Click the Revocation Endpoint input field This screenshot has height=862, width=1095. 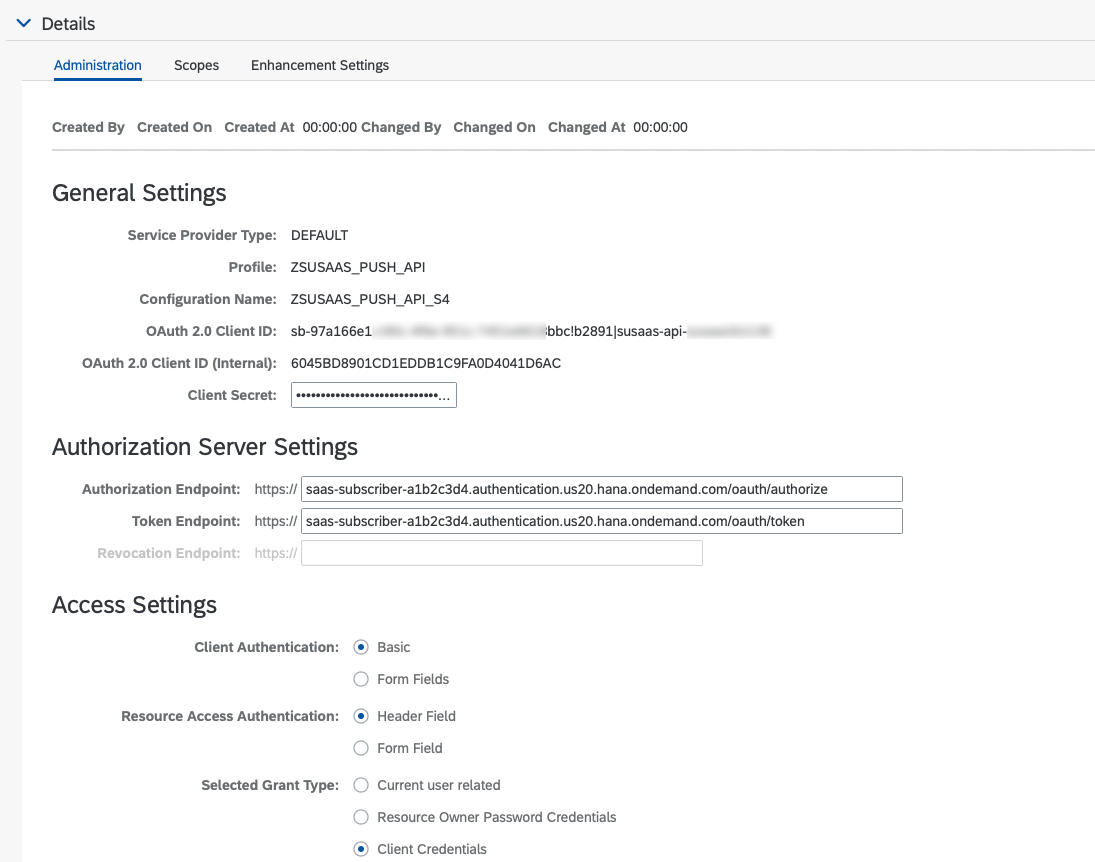pos(501,553)
